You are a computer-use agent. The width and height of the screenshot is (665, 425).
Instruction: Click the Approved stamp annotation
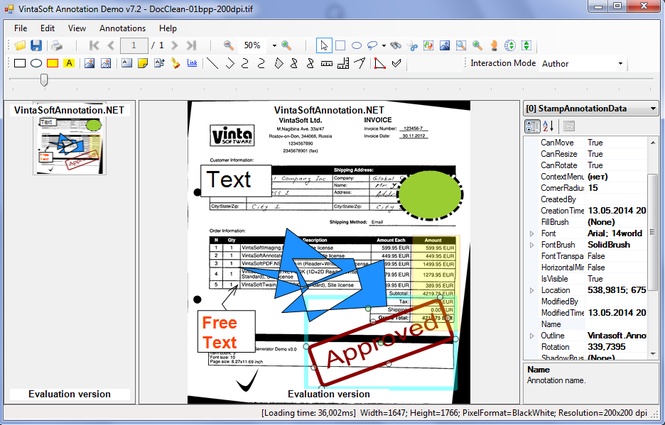(x=380, y=344)
